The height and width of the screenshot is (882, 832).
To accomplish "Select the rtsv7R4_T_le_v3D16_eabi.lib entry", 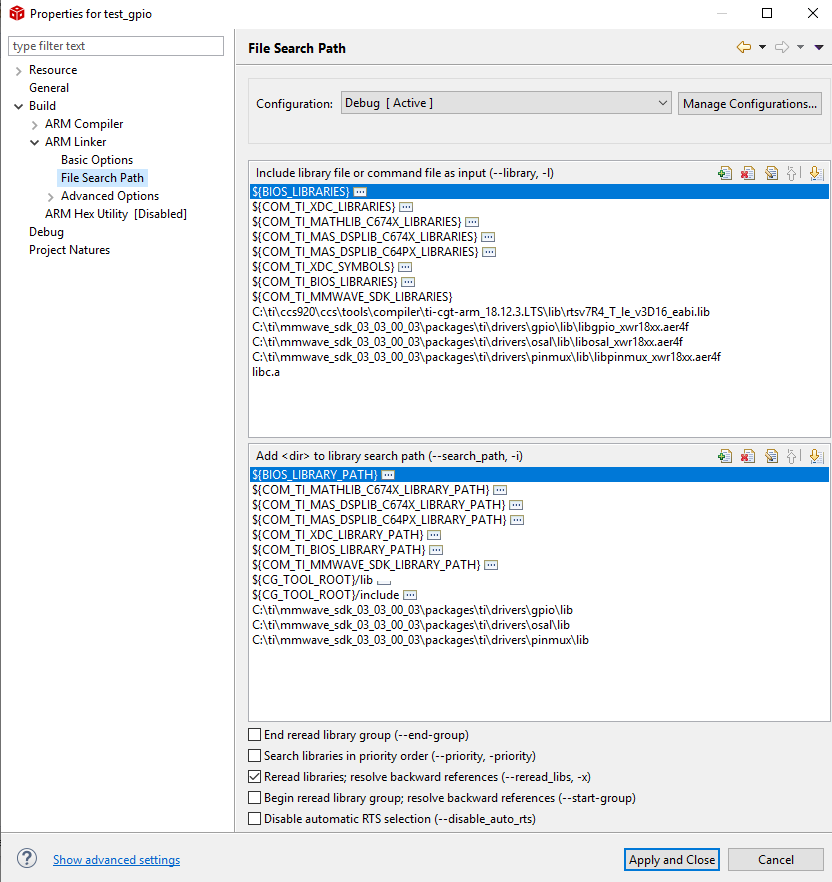I will point(481,312).
